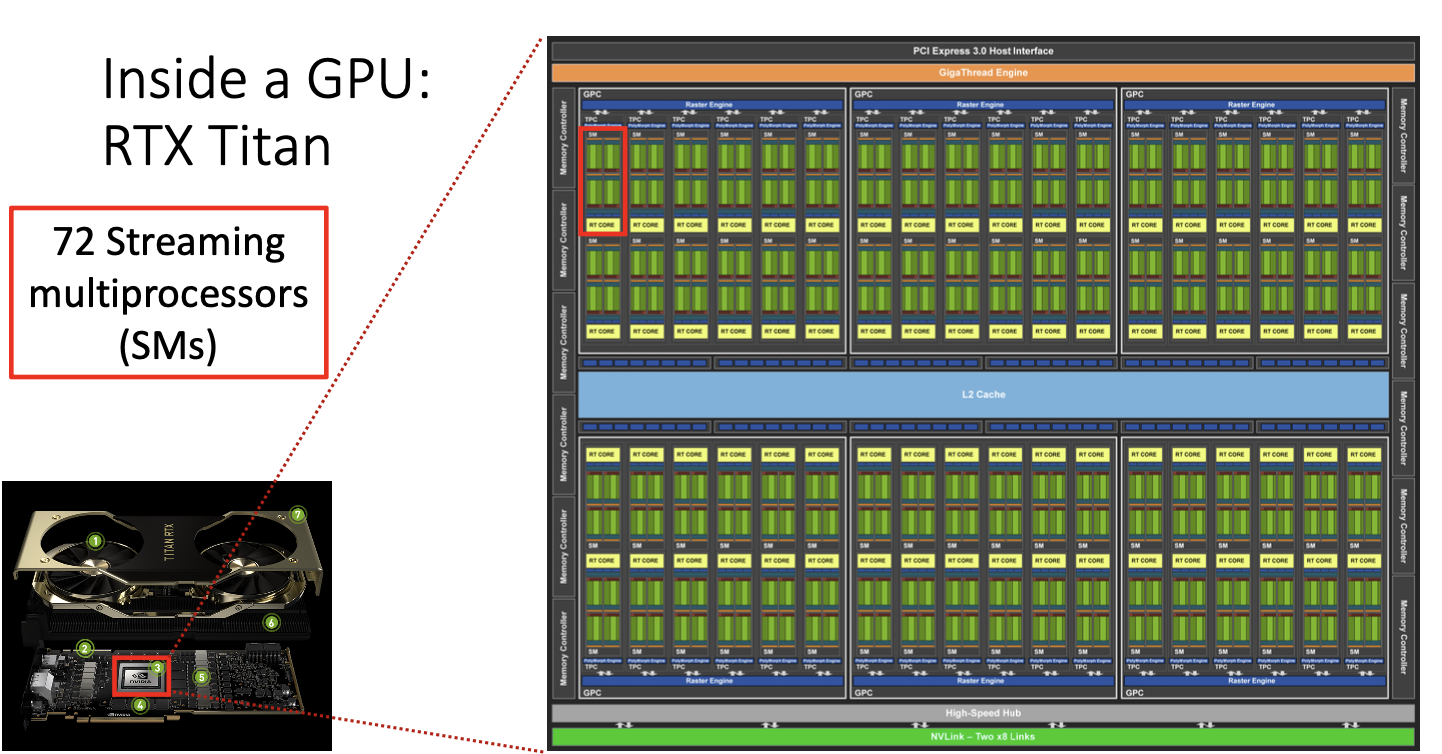This screenshot has width=1442, height=754.
Task: Click green marker 3 on the NVIDIA chip
Action: 157,667
